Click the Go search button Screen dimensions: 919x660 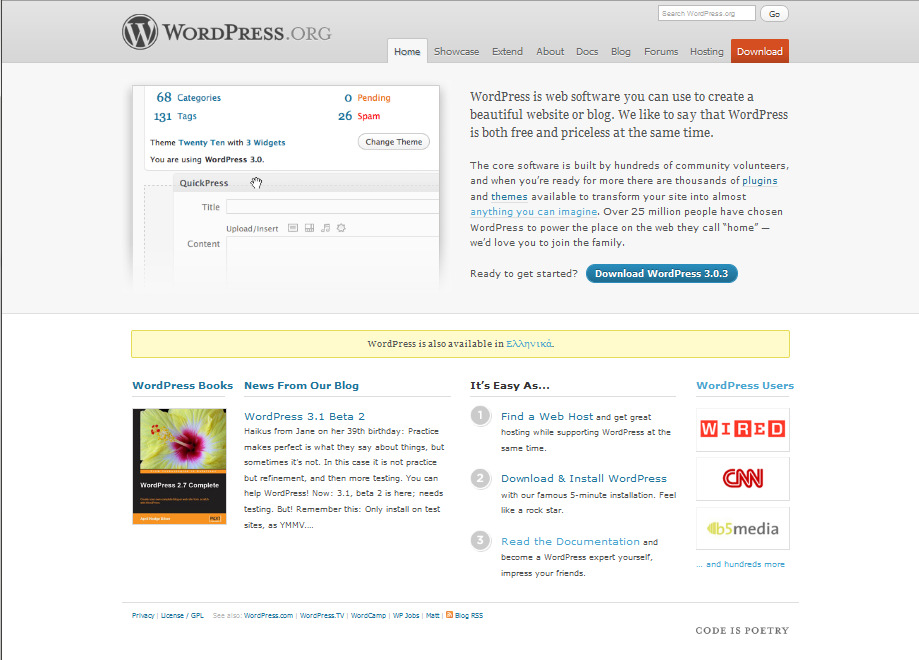(x=774, y=13)
